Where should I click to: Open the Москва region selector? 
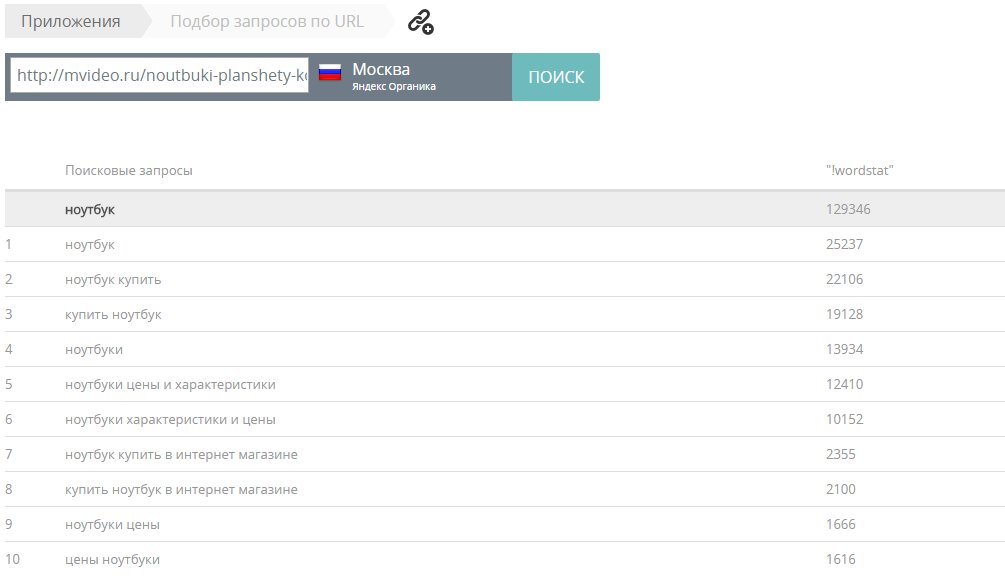[381, 69]
